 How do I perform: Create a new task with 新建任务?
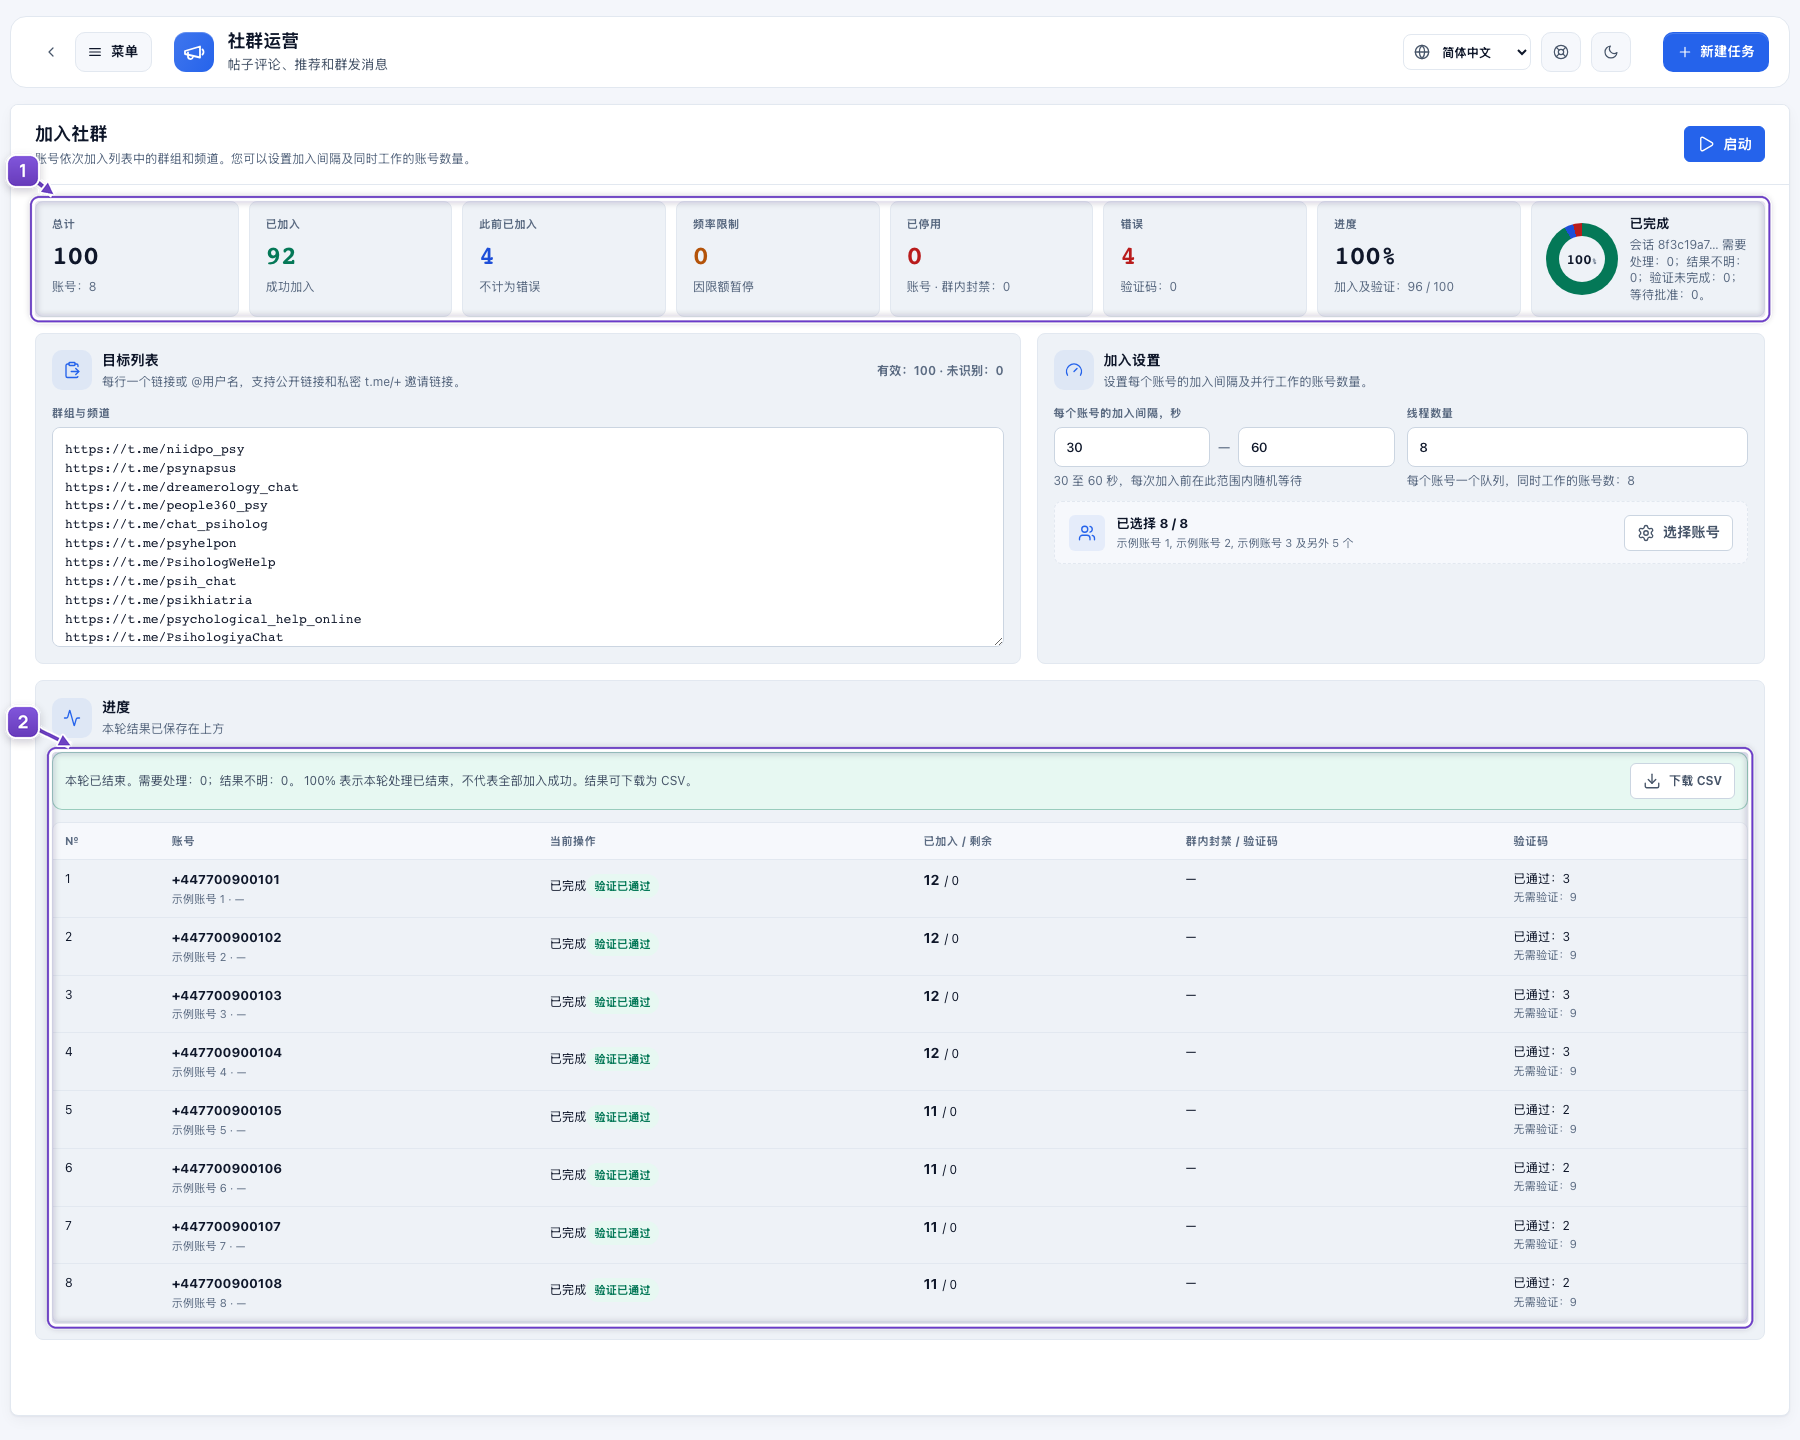tap(1716, 52)
